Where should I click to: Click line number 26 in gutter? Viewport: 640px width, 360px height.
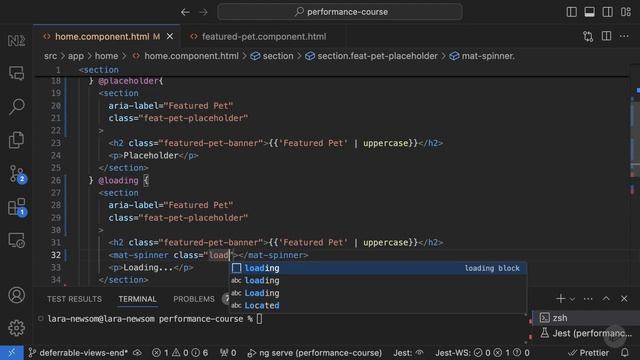point(56,180)
